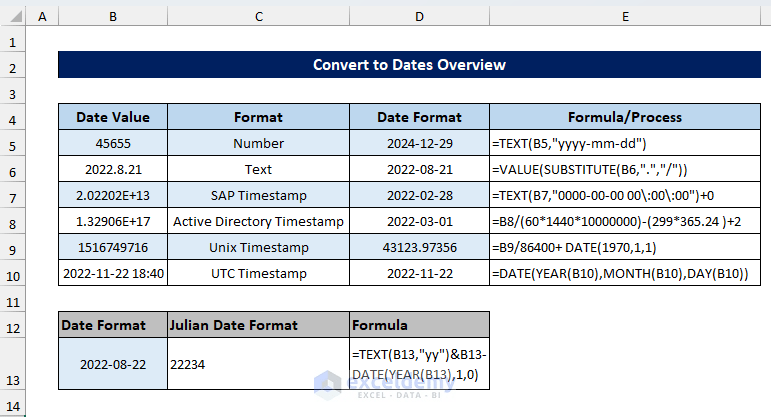Select the cell showing 43123.97356

419,247
